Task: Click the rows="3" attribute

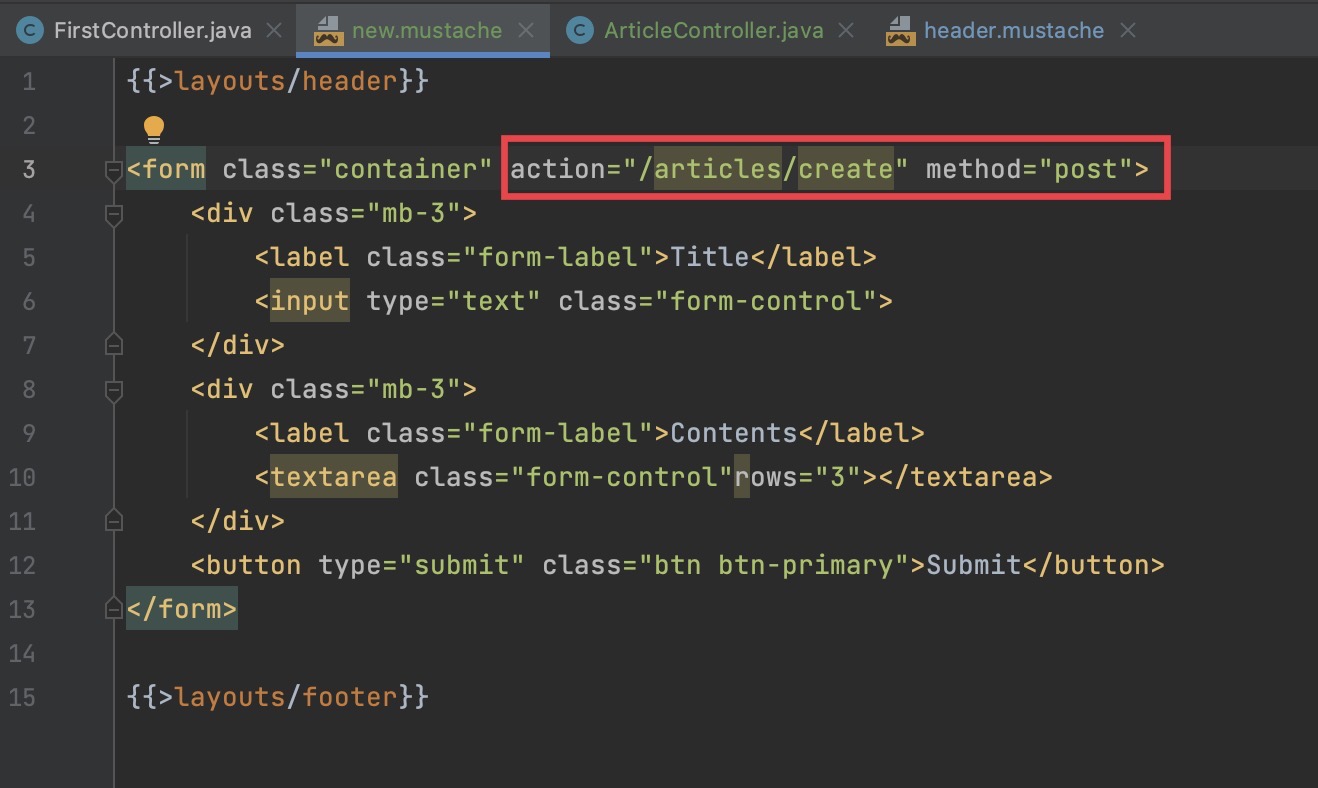Action: 798,477
